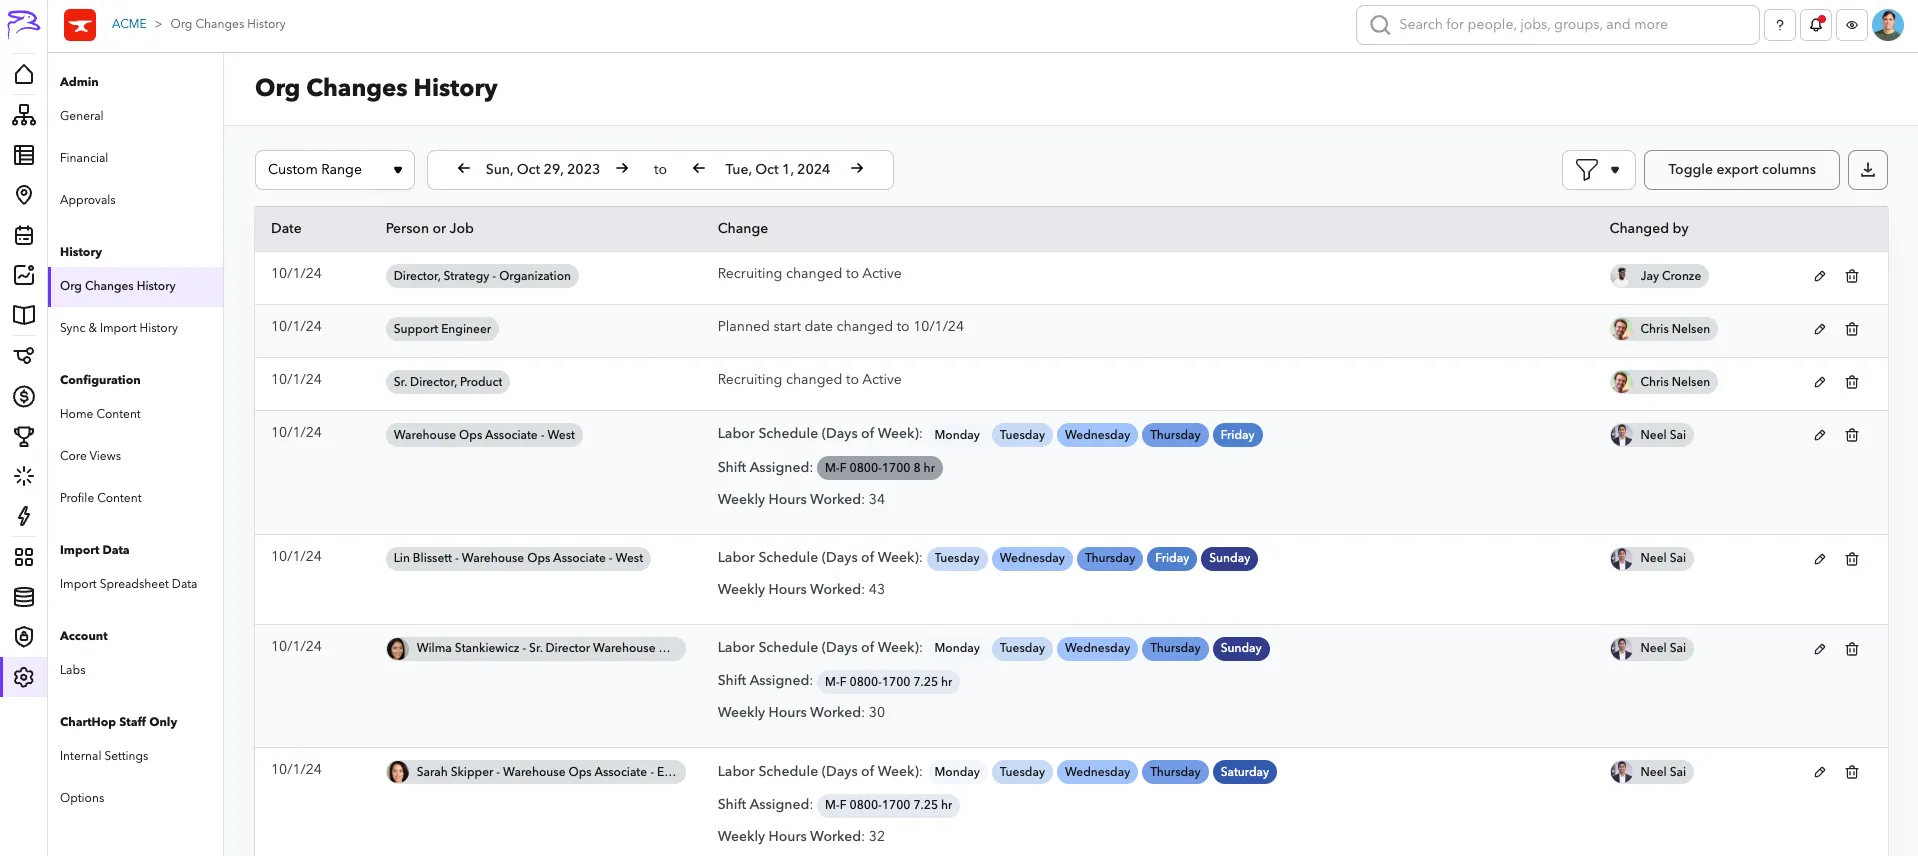1918x856 pixels.
Task: Open Approvals in admin sidebar
Action: point(88,200)
